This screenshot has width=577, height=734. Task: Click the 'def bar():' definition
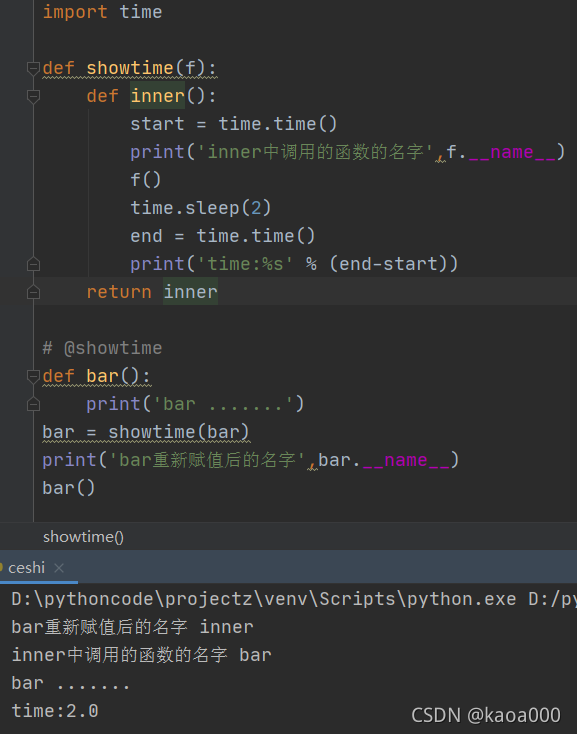[96, 376]
